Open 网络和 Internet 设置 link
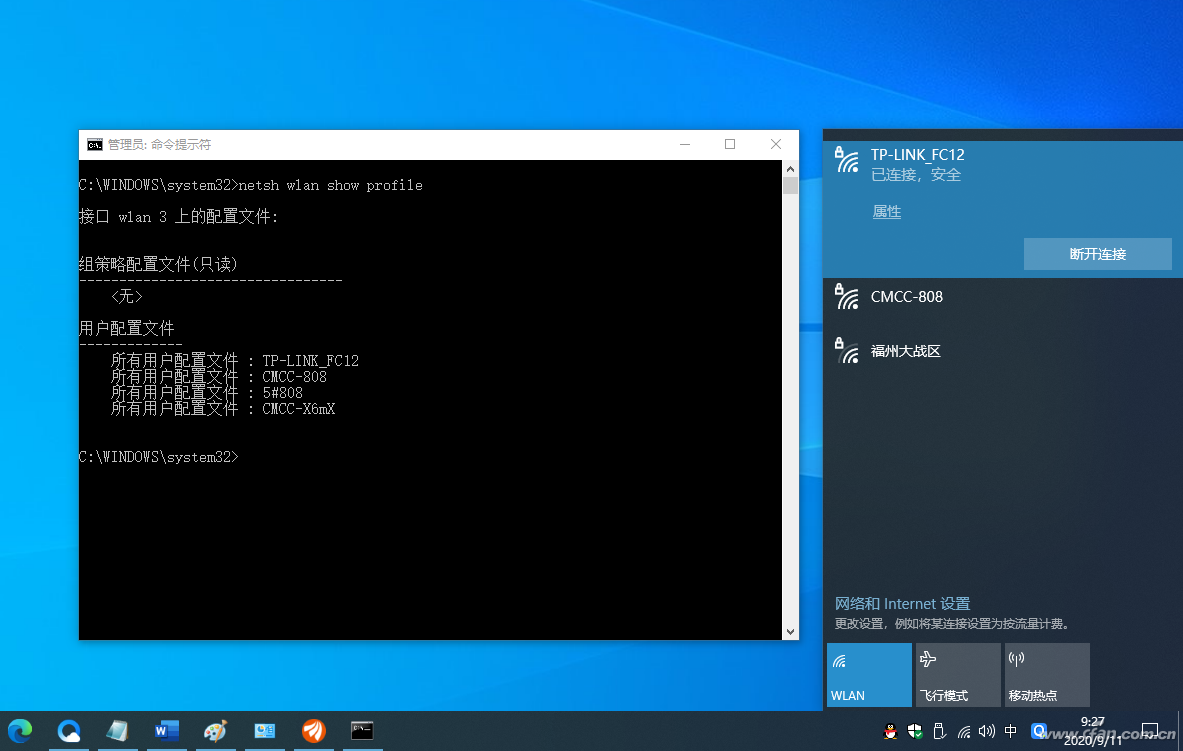 (x=902, y=604)
